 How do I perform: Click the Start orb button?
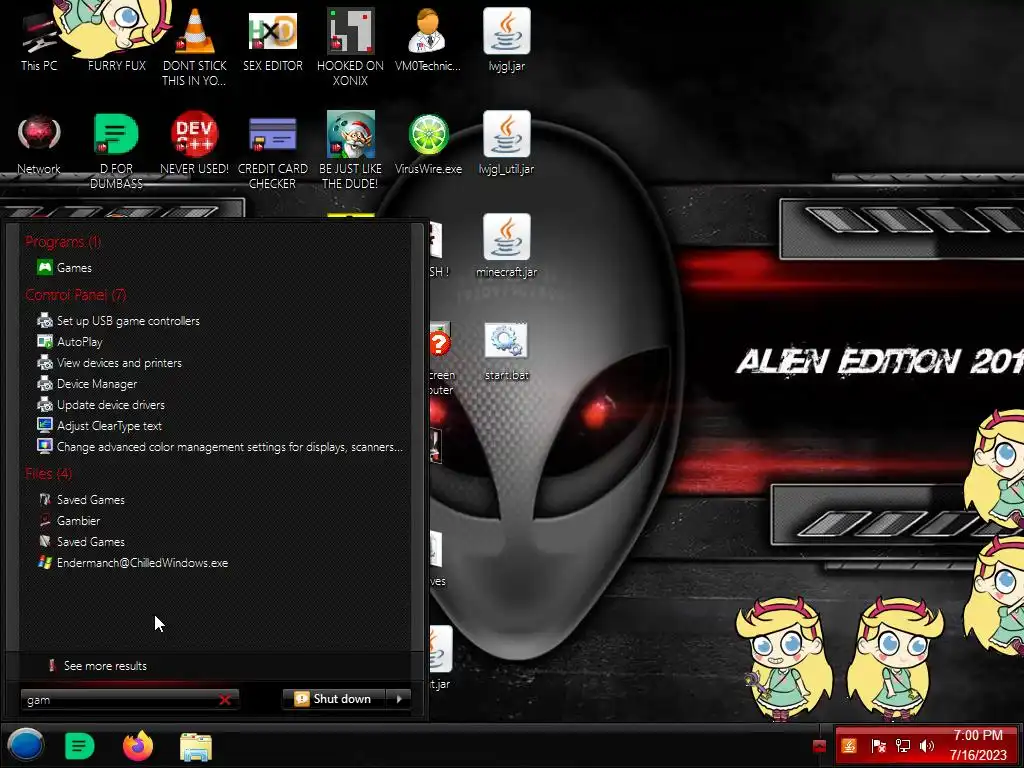click(x=25, y=745)
